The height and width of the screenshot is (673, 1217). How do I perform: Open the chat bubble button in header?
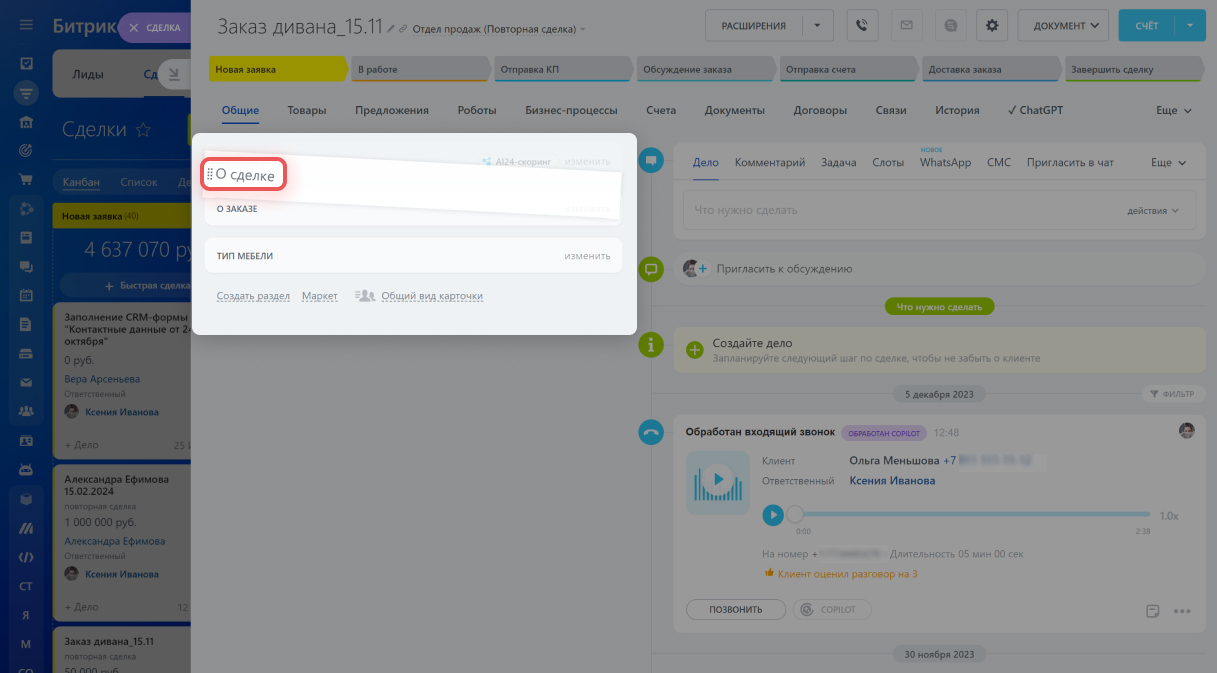coord(949,26)
